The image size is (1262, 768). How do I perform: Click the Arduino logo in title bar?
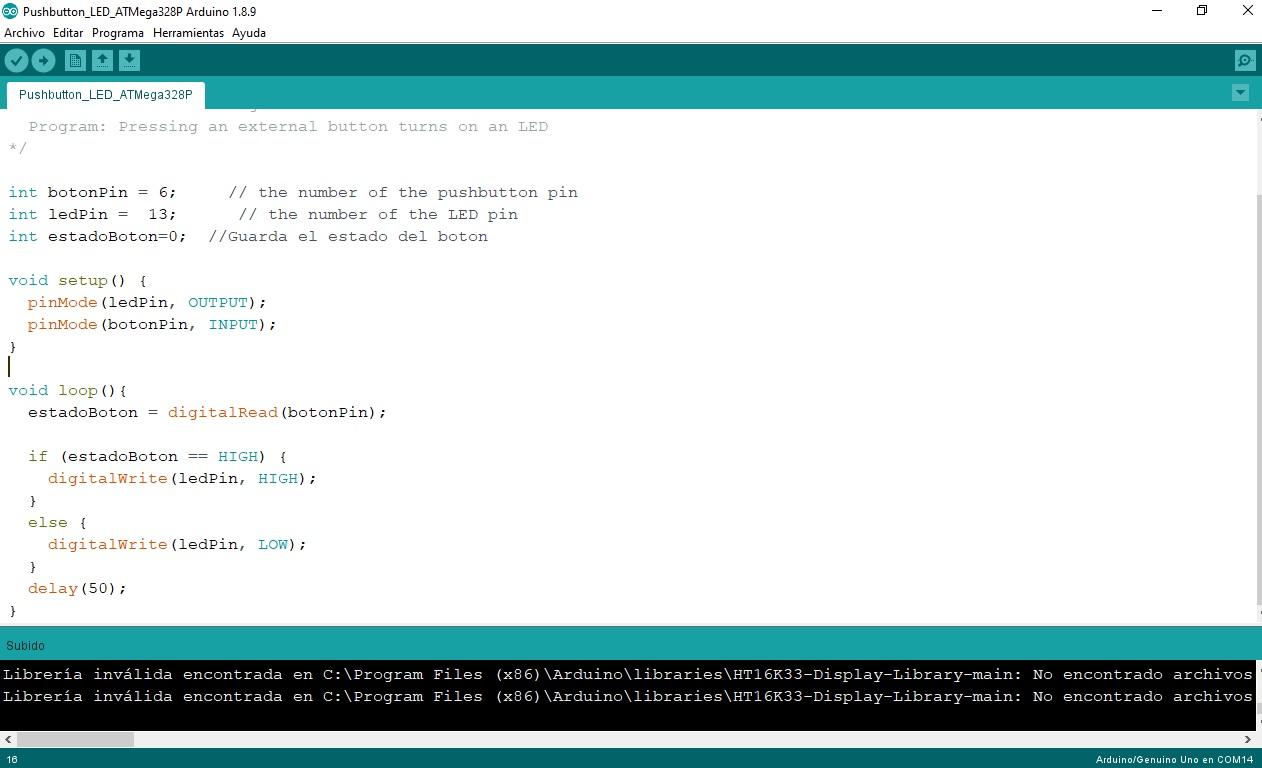click(x=10, y=11)
